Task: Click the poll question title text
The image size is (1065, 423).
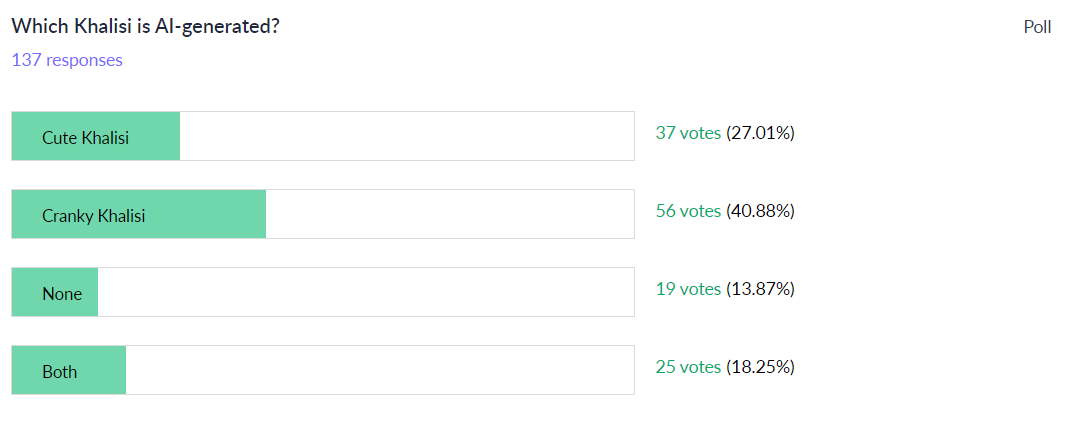Action: tap(145, 27)
